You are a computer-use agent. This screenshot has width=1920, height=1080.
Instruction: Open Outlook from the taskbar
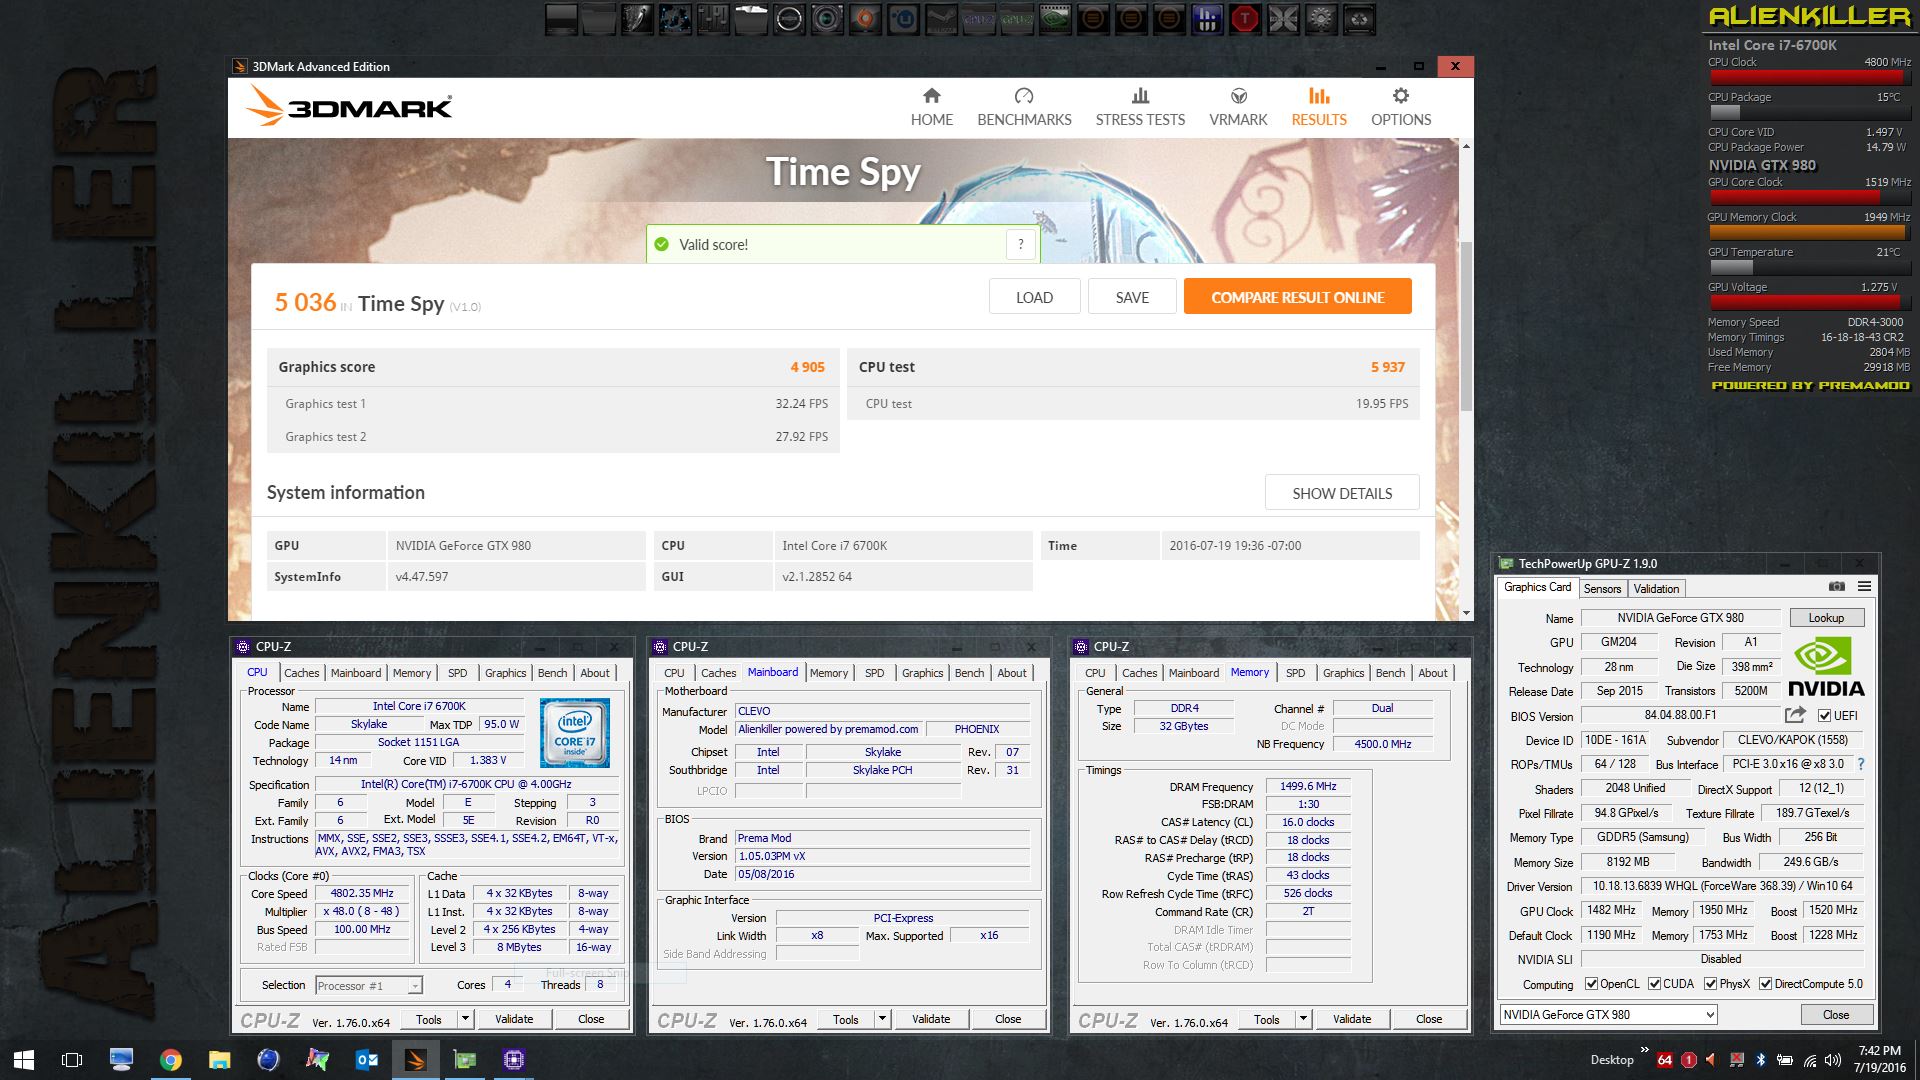pos(366,1060)
